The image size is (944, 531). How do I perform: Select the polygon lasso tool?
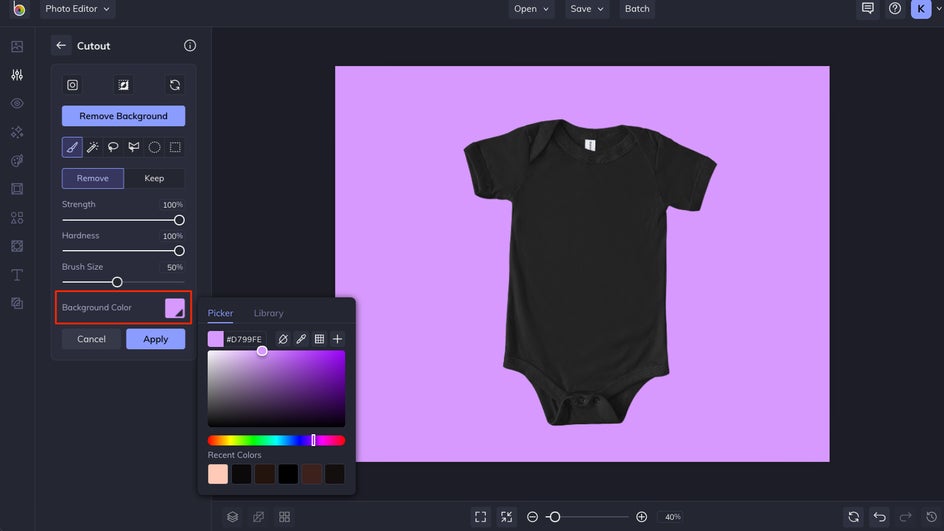tap(134, 147)
